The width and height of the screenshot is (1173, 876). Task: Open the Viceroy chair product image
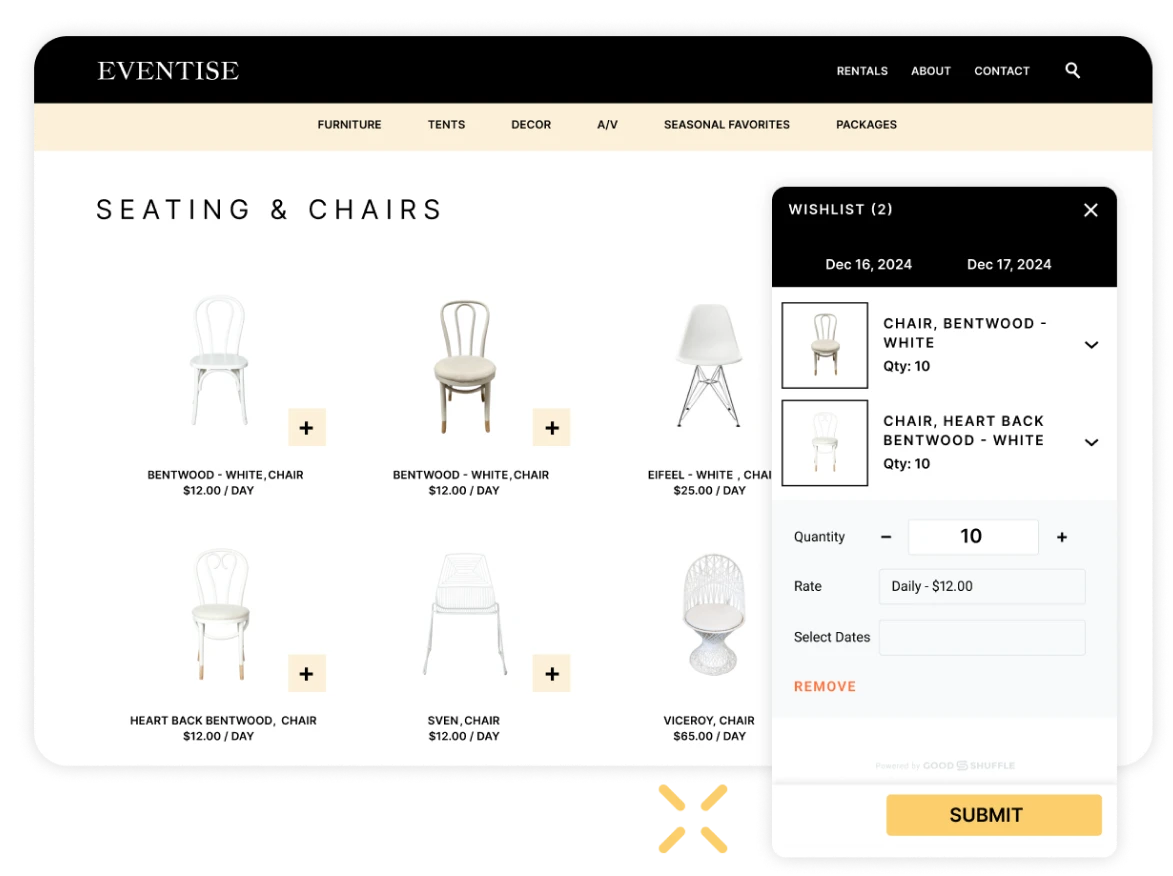(718, 615)
